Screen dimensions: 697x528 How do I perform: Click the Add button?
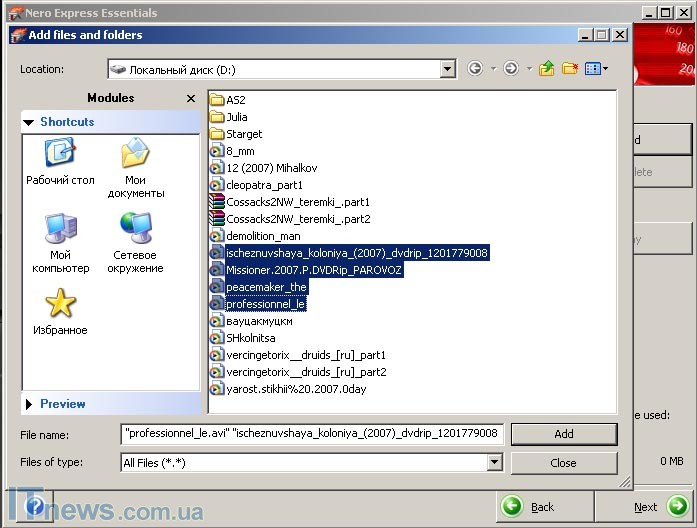(x=563, y=434)
